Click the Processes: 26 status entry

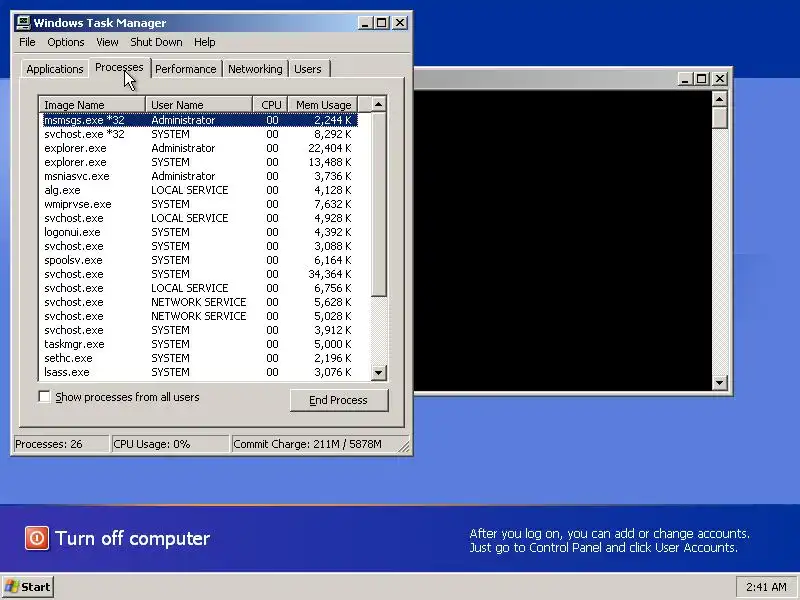coord(61,444)
